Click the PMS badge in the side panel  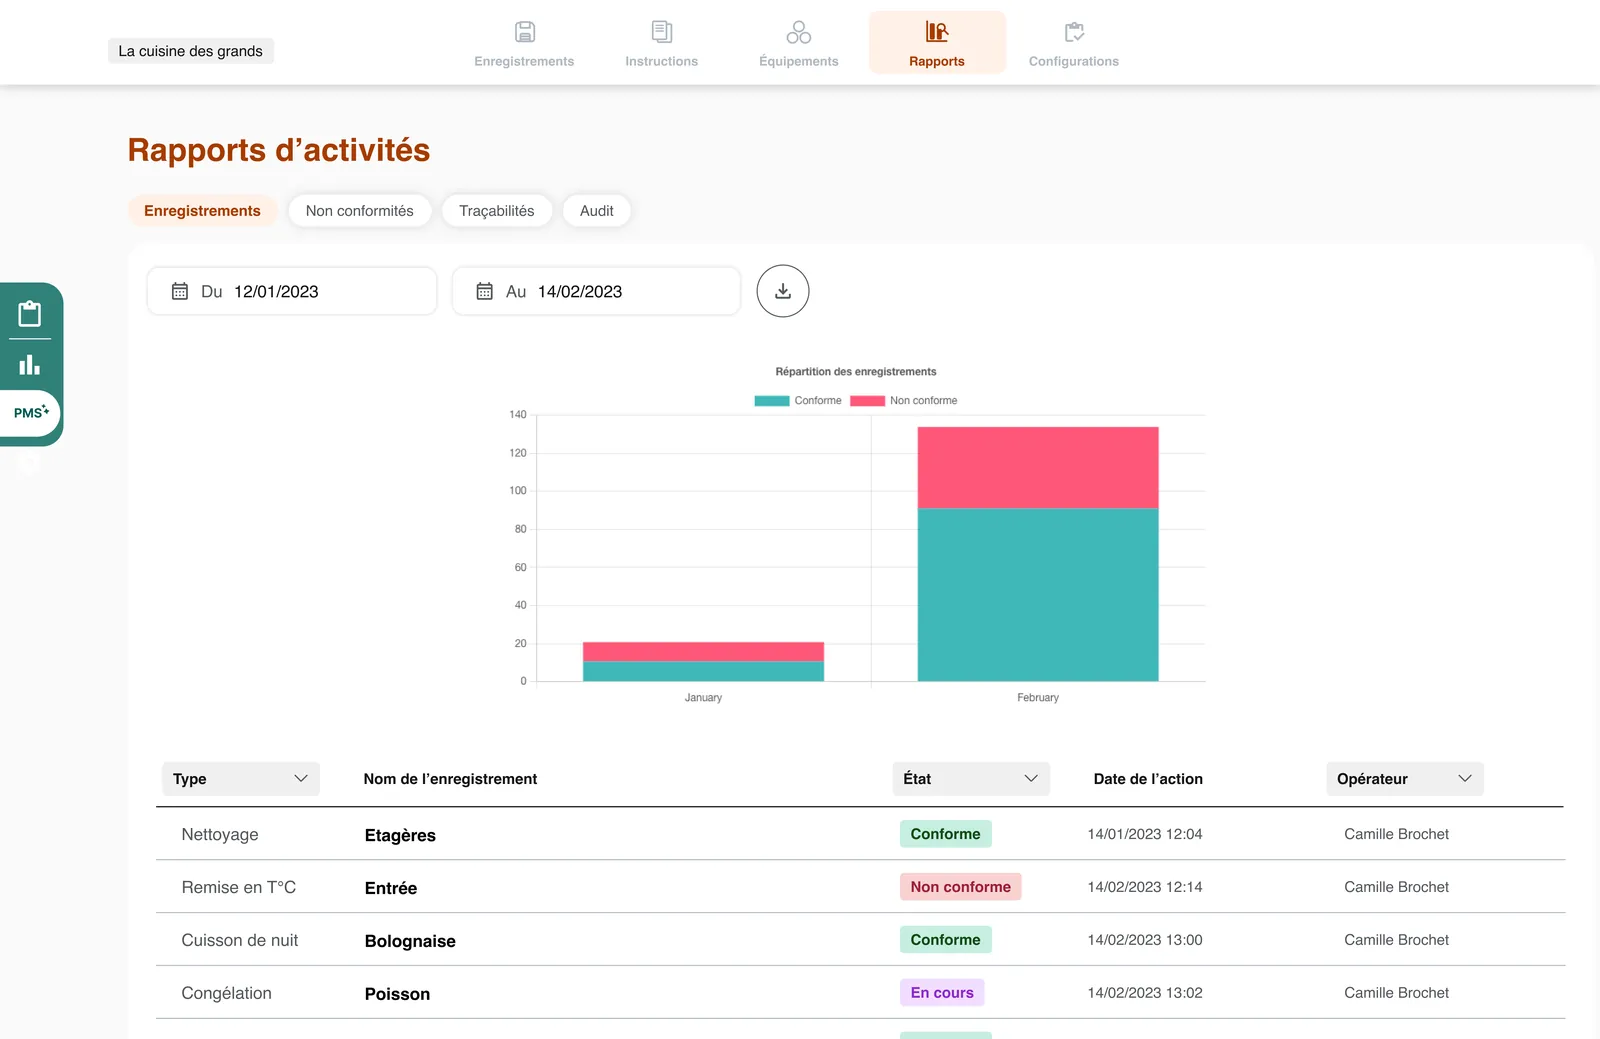coord(31,413)
